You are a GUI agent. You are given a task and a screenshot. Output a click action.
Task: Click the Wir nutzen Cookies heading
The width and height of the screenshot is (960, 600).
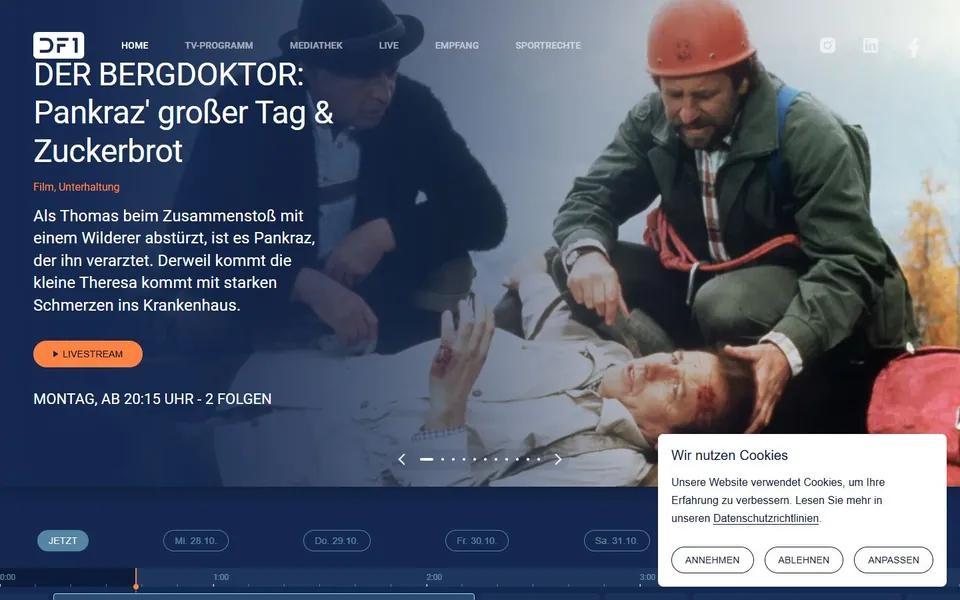(729, 456)
